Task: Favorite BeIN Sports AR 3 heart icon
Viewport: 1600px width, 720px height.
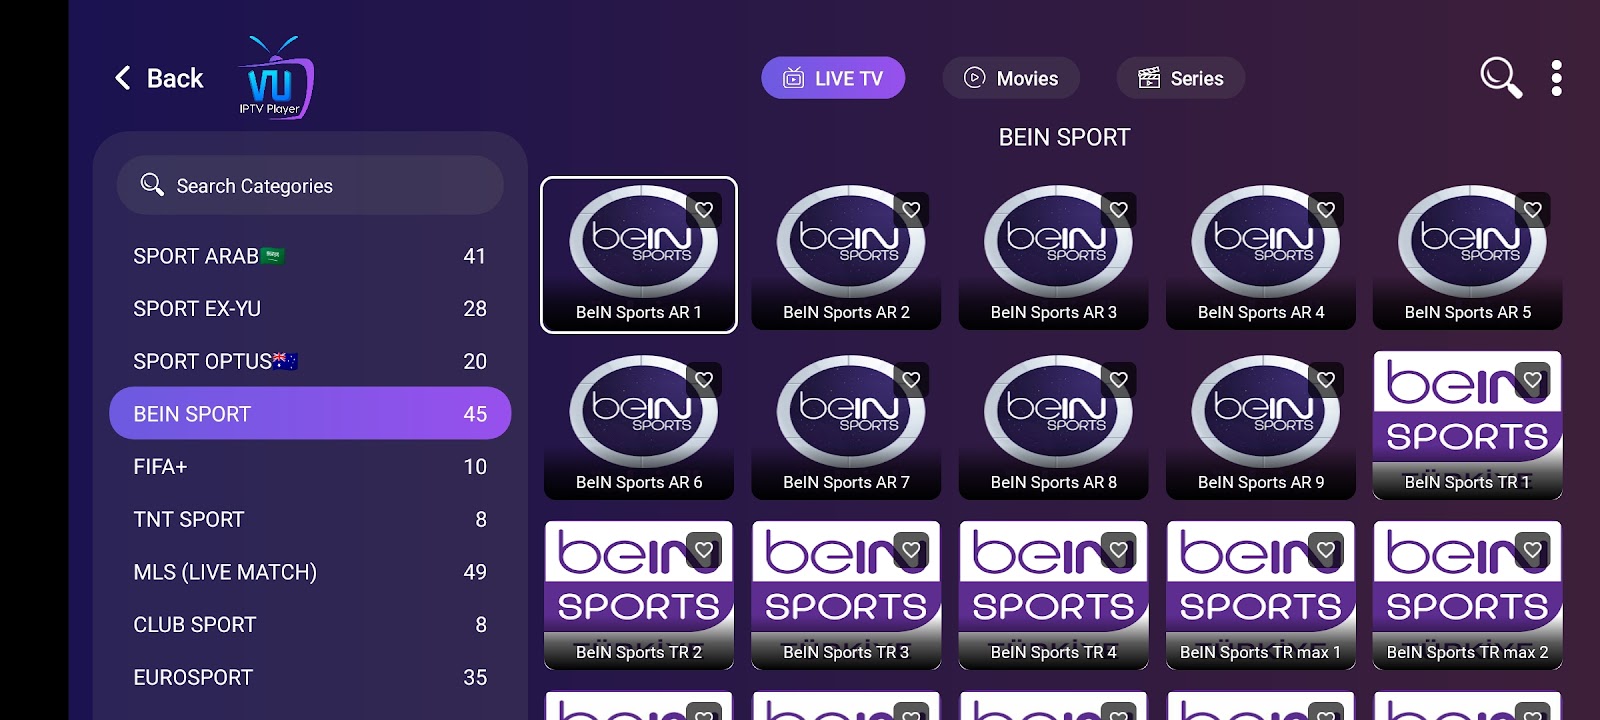Action: click(1119, 210)
